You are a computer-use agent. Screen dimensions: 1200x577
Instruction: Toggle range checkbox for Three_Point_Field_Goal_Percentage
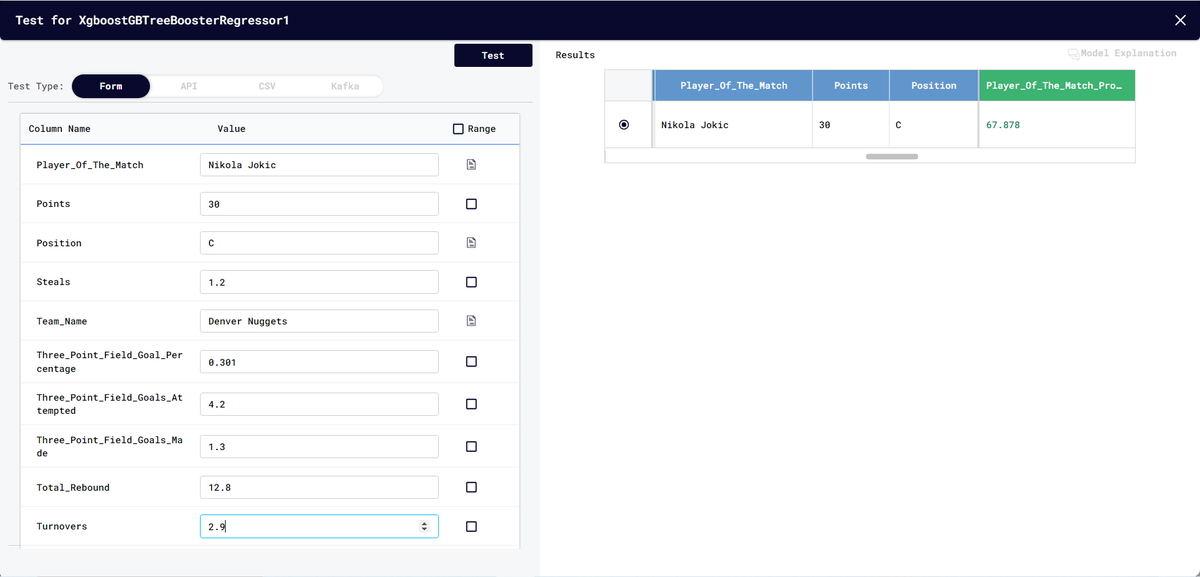click(471, 362)
